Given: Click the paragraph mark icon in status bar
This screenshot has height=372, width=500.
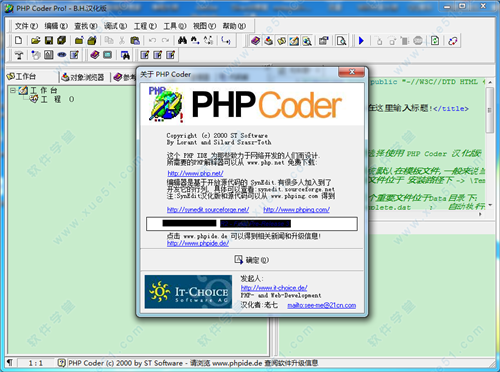Looking at the screenshot, I should point(10,362).
